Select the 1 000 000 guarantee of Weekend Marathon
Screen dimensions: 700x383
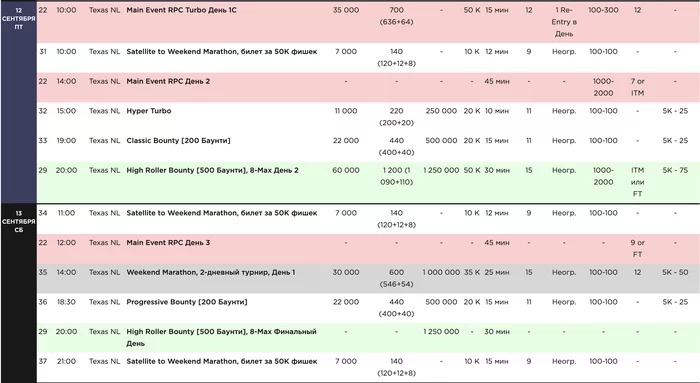pyautogui.click(x=441, y=272)
